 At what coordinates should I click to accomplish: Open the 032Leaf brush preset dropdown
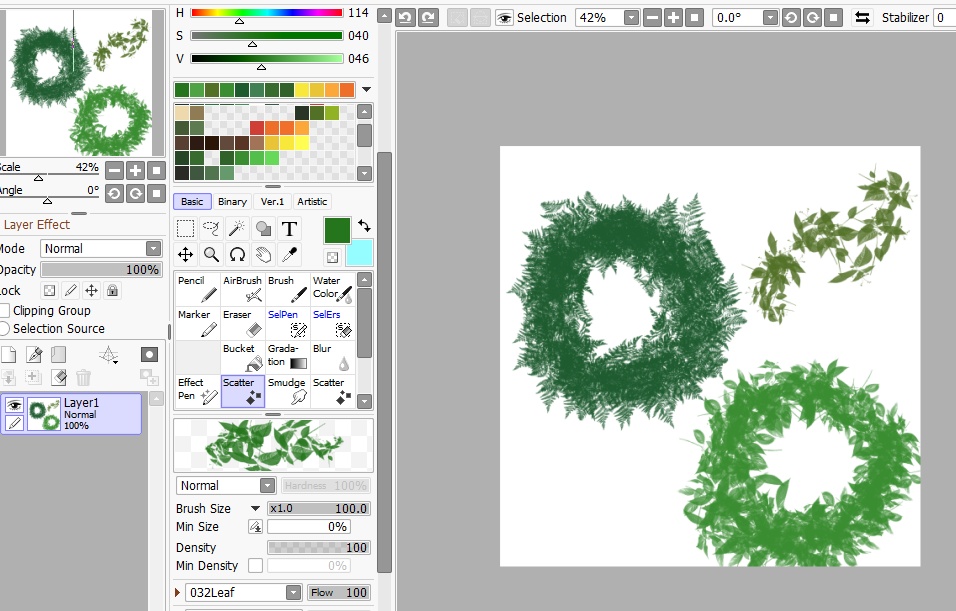[291, 592]
